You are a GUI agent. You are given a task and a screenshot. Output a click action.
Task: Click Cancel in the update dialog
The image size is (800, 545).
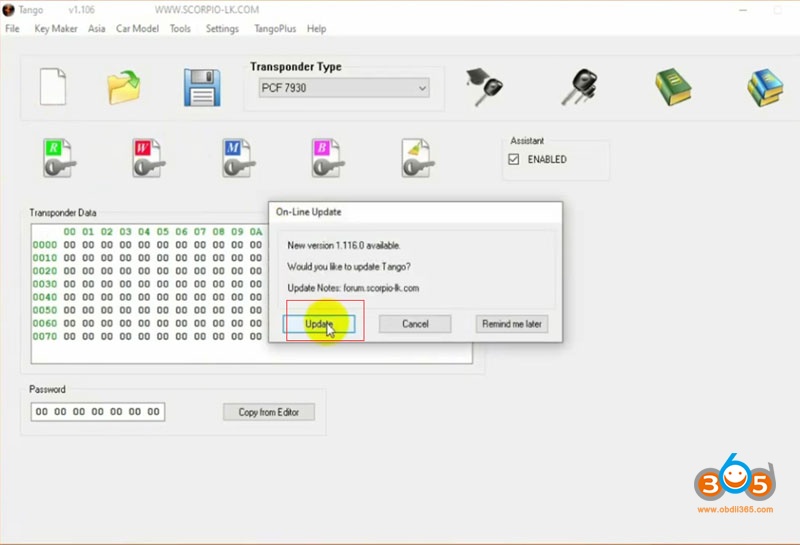click(x=415, y=324)
